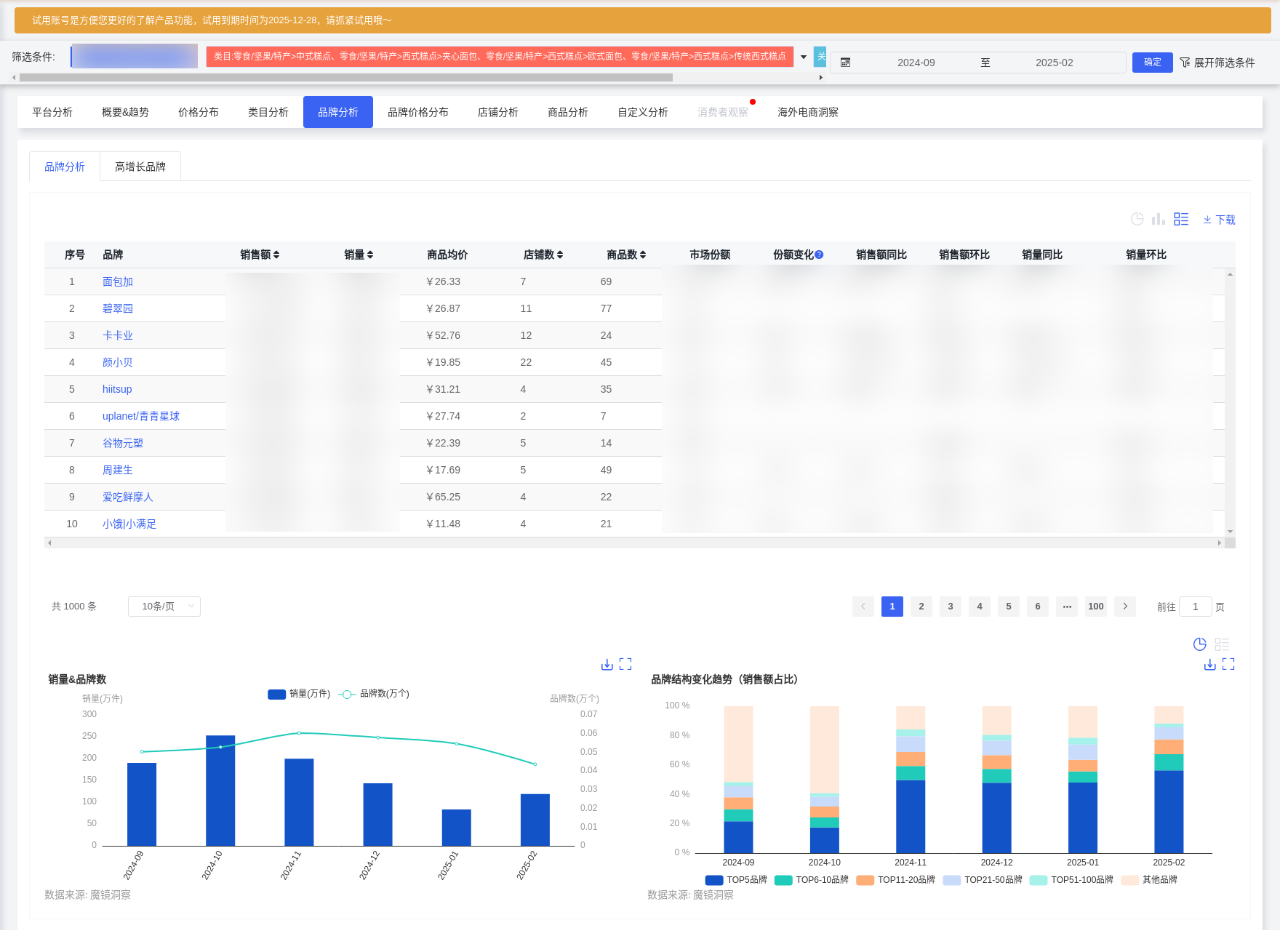Switch brand table to pie chart view

point(1137,219)
